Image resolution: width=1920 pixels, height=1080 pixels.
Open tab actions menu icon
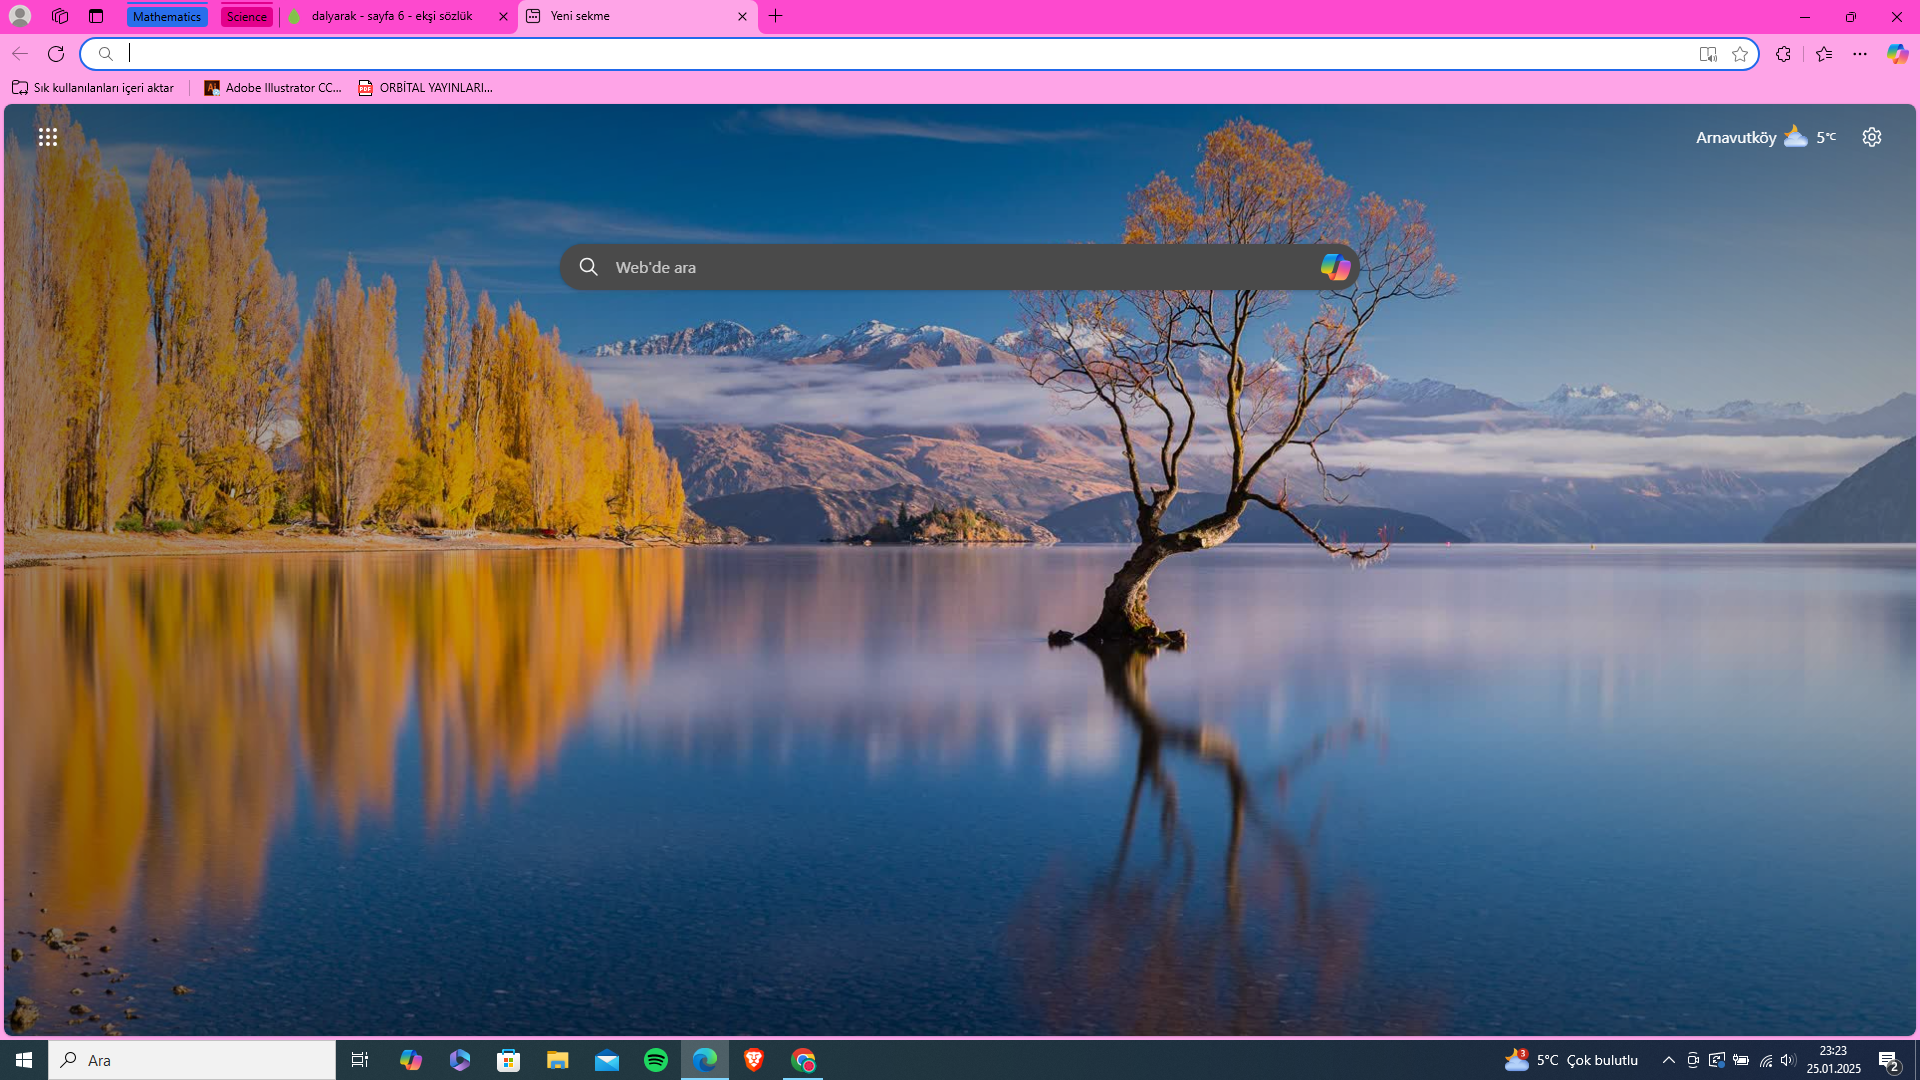pyautogui.click(x=96, y=16)
